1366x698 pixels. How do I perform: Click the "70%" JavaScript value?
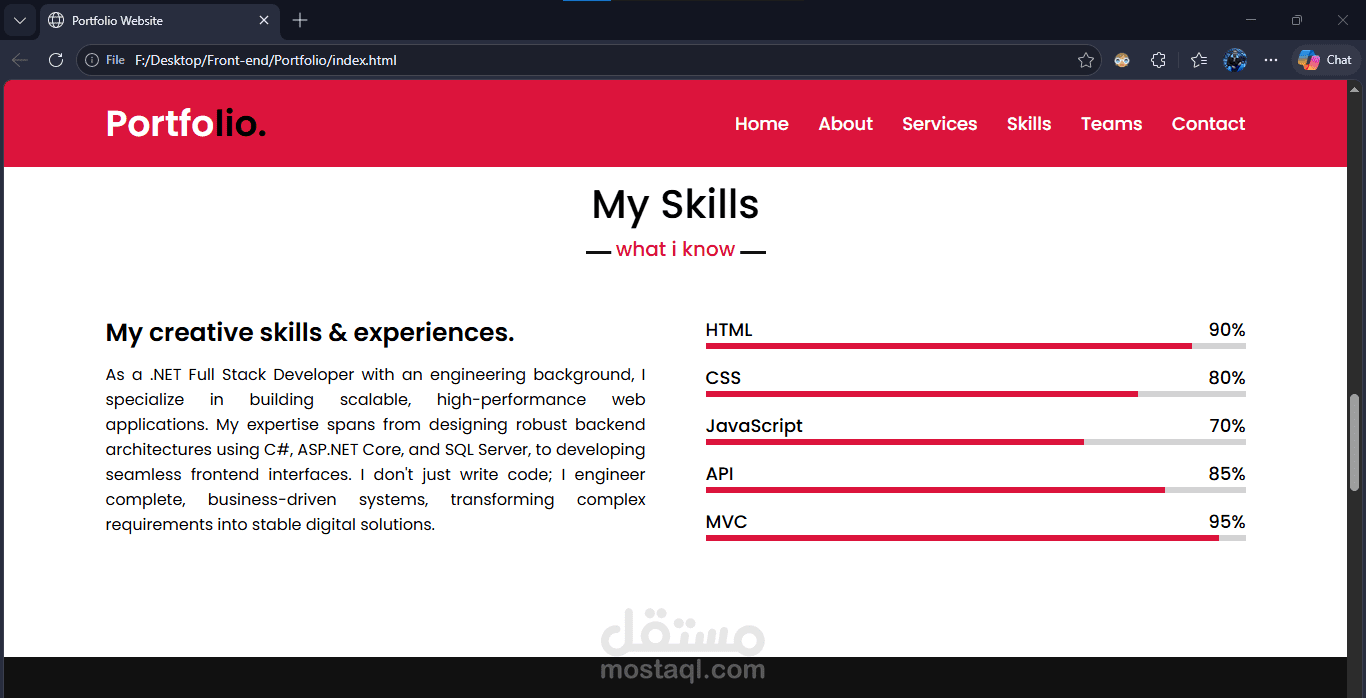pyautogui.click(x=1227, y=426)
